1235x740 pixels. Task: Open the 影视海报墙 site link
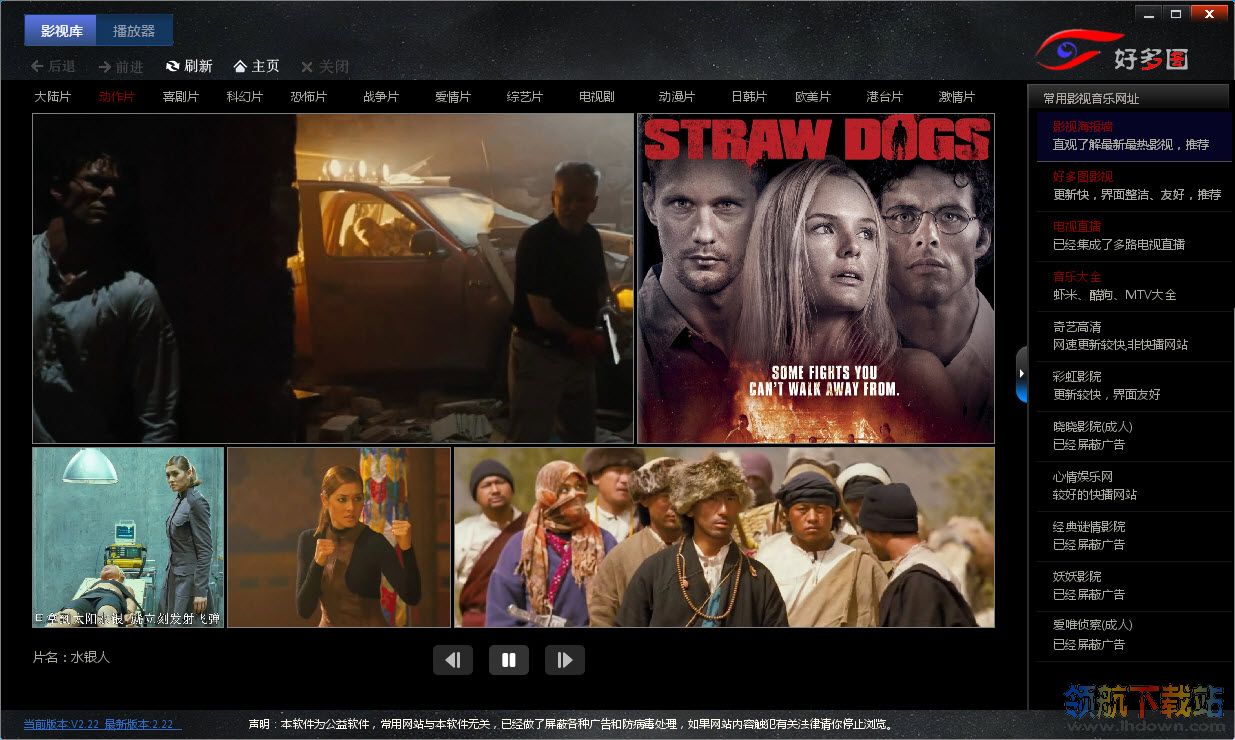pos(1134,136)
